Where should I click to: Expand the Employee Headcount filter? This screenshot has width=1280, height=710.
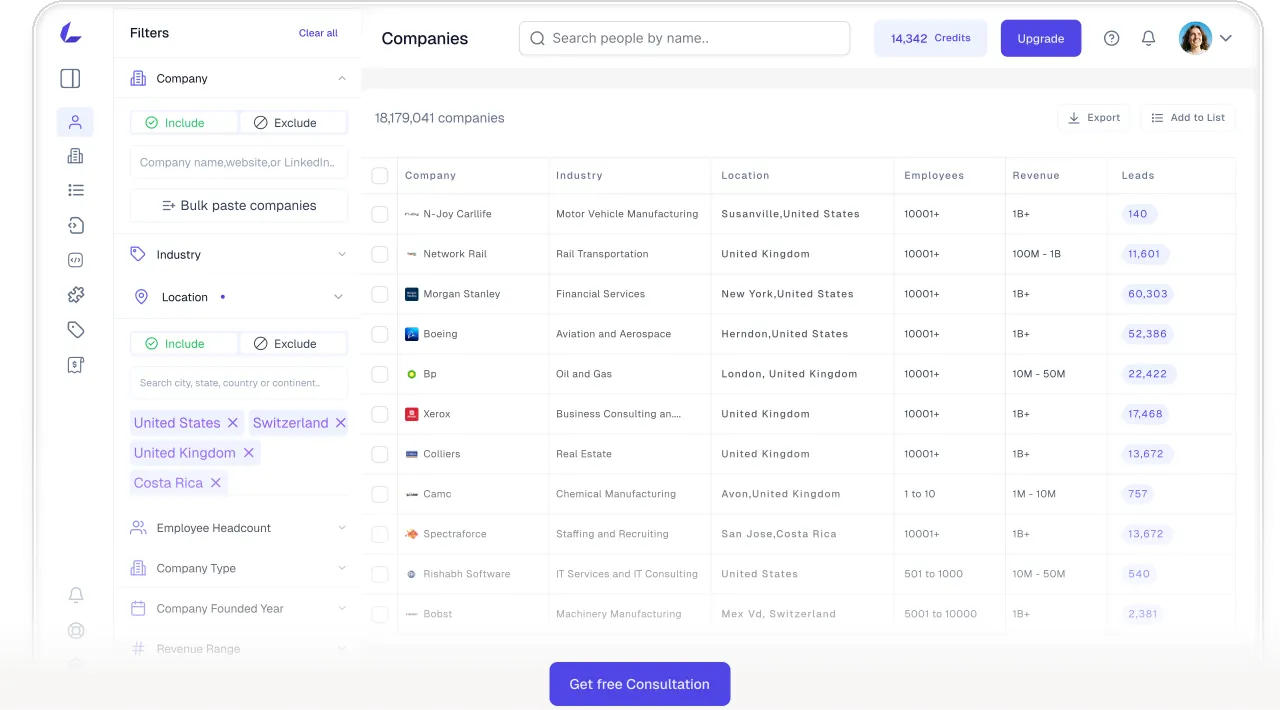(x=341, y=528)
